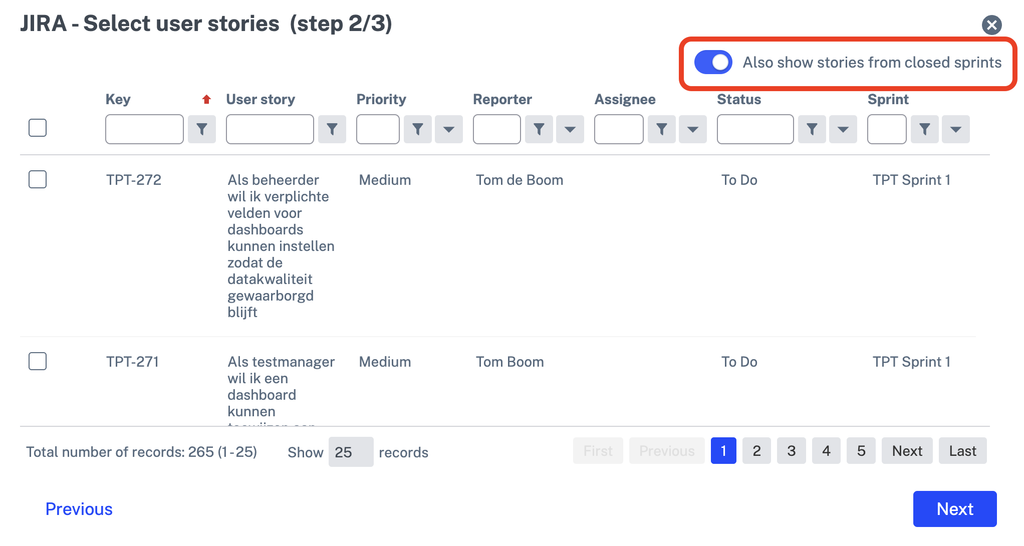This screenshot has height=546, width=1024.
Task: Click the blue Next step button
Action: [955, 509]
